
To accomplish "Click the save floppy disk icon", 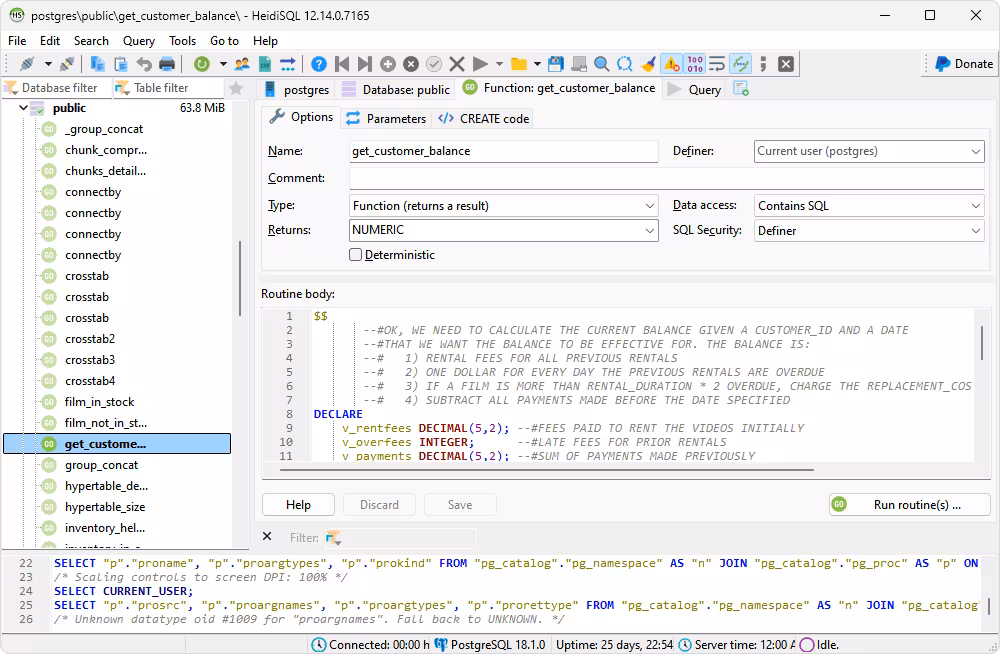I will (x=555, y=64).
